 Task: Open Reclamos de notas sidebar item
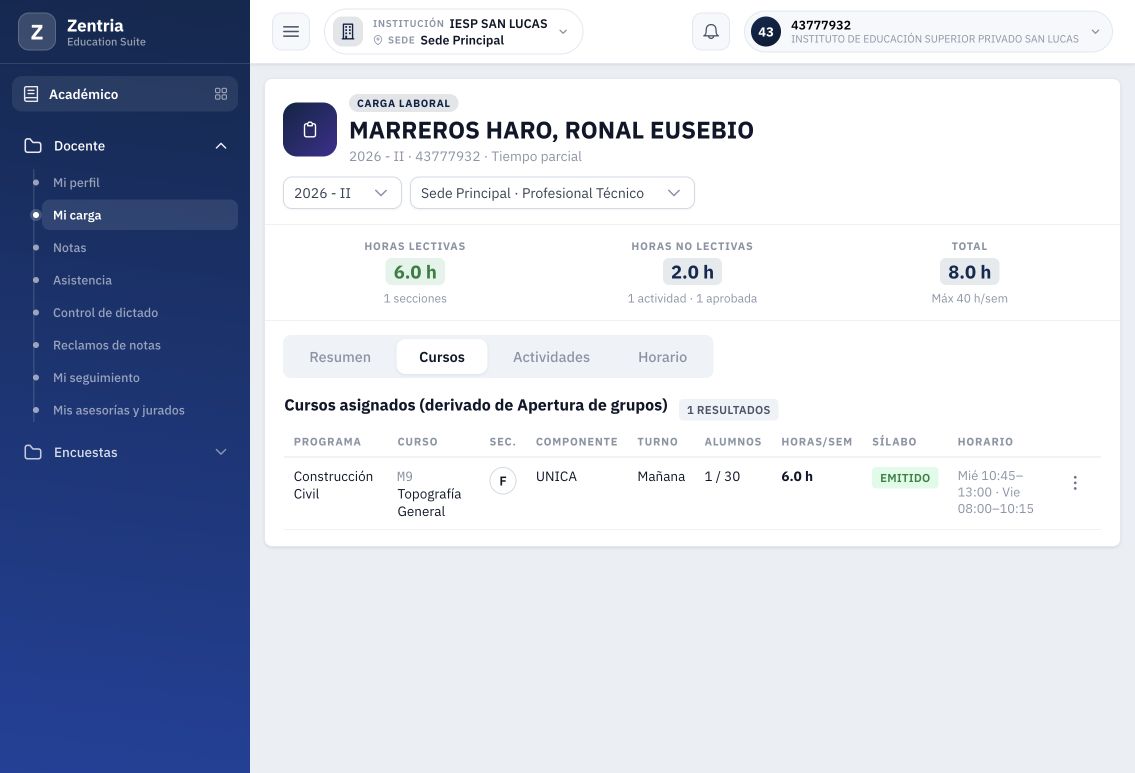pos(107,345)
